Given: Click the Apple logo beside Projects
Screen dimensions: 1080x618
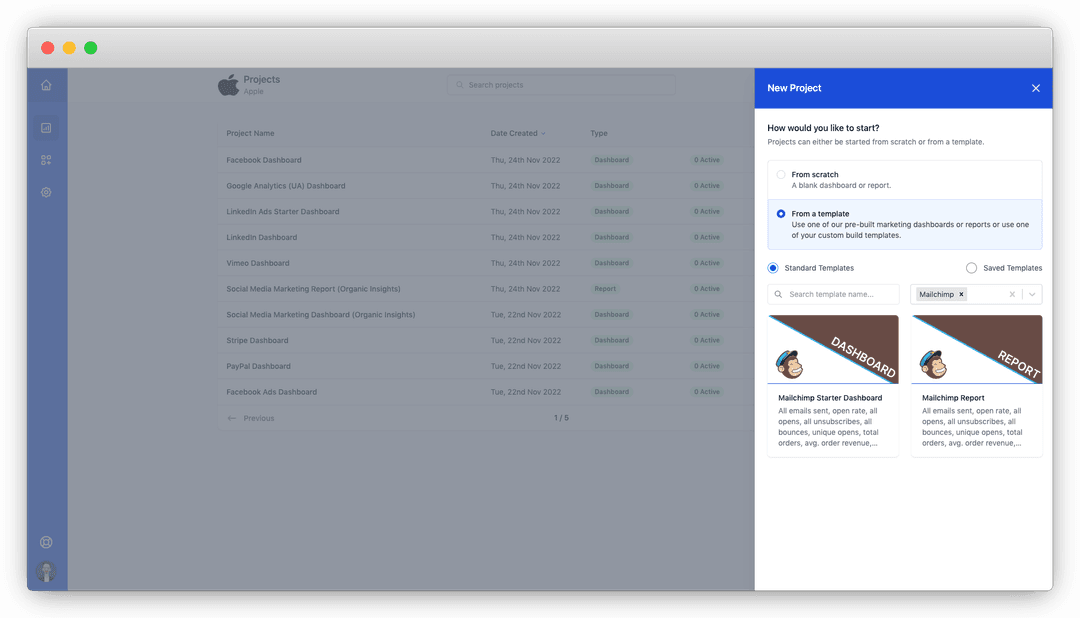Looking at the screenshot, I should pyautogui.click(x=228, y=85).
